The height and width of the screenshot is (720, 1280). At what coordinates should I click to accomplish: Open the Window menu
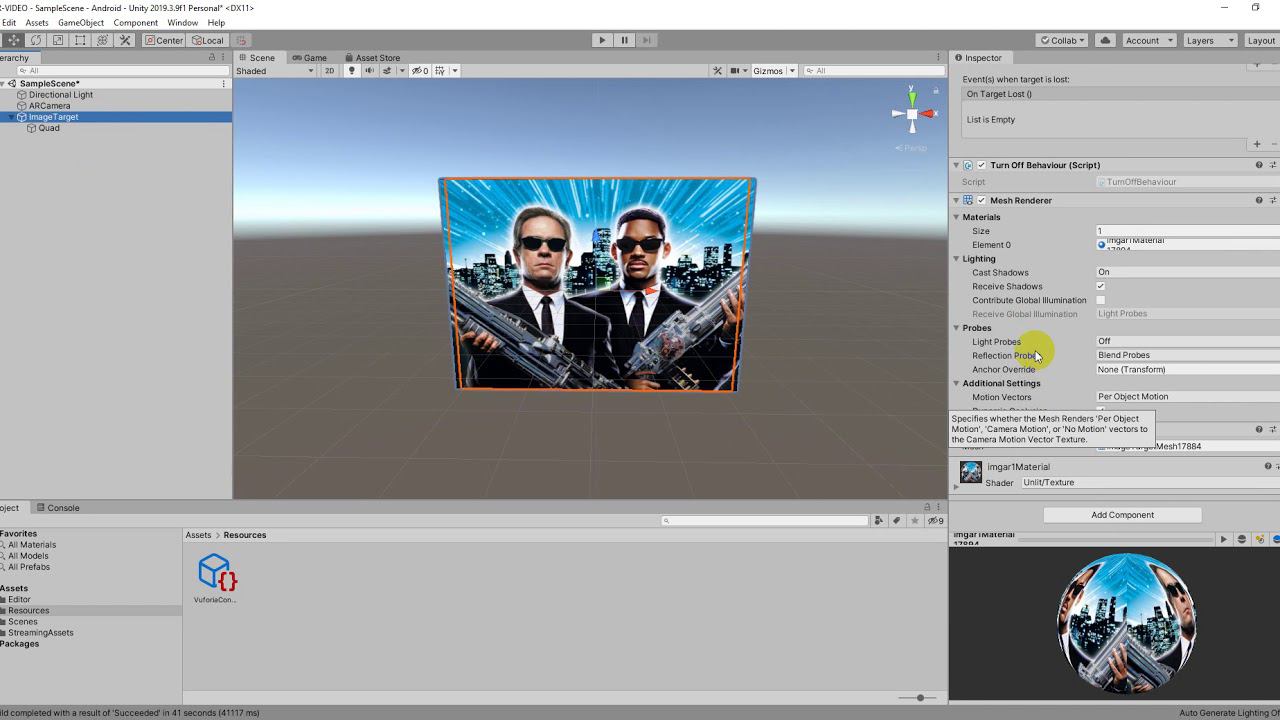(182, 22)
